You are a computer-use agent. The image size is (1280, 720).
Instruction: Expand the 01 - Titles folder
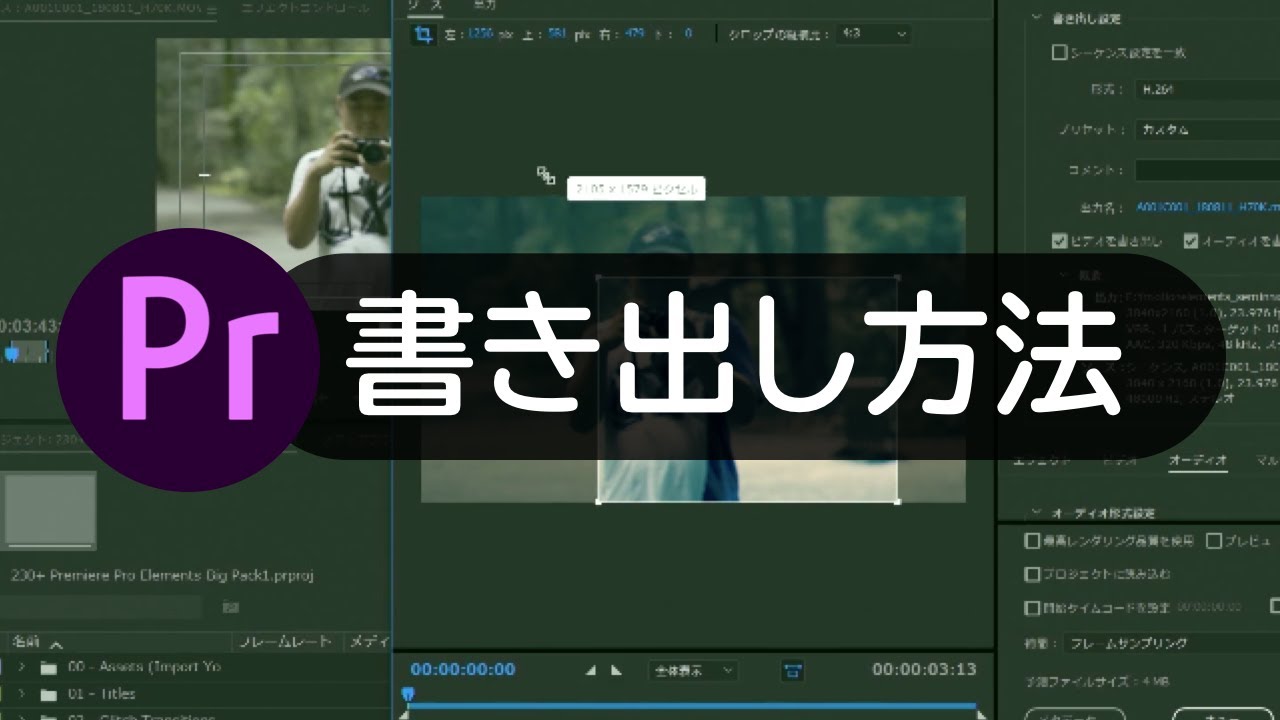(21, 694)
